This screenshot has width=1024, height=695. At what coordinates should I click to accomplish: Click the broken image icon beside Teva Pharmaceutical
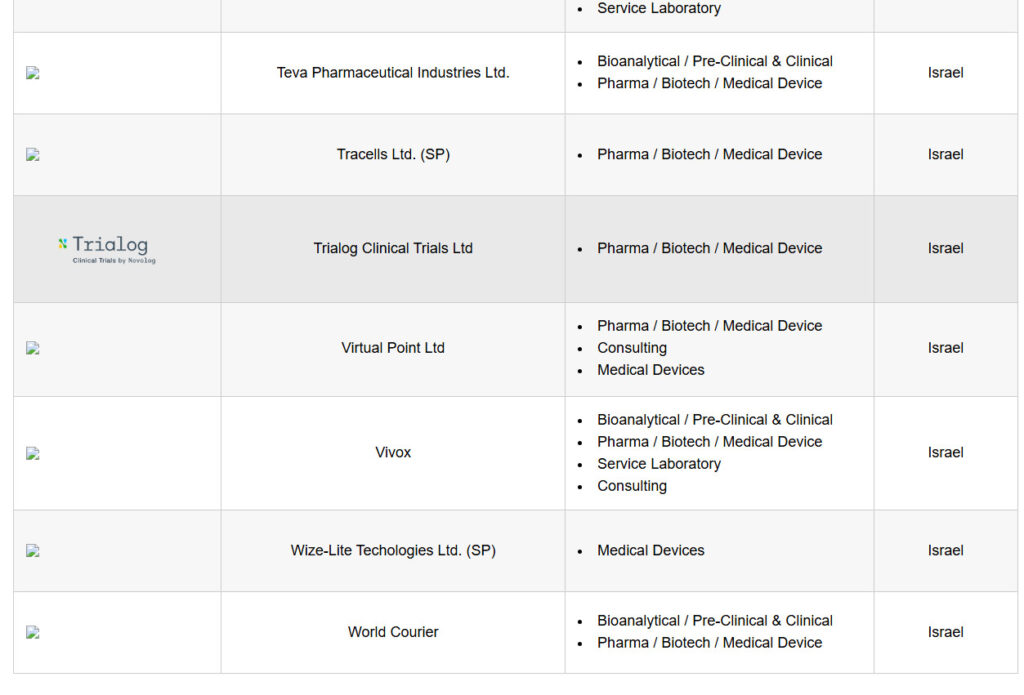pos(33,73)
